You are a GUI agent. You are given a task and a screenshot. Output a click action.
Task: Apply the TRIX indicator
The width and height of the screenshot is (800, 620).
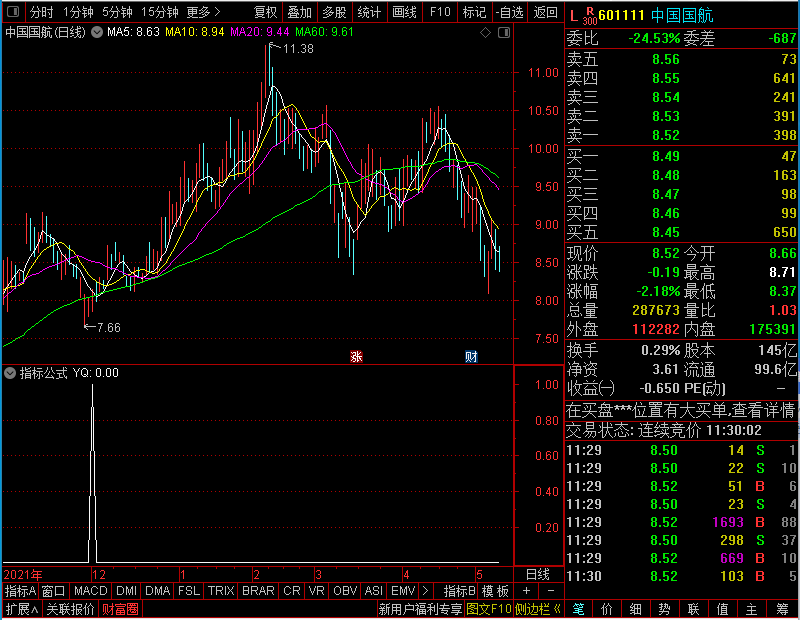click(221, 591)
